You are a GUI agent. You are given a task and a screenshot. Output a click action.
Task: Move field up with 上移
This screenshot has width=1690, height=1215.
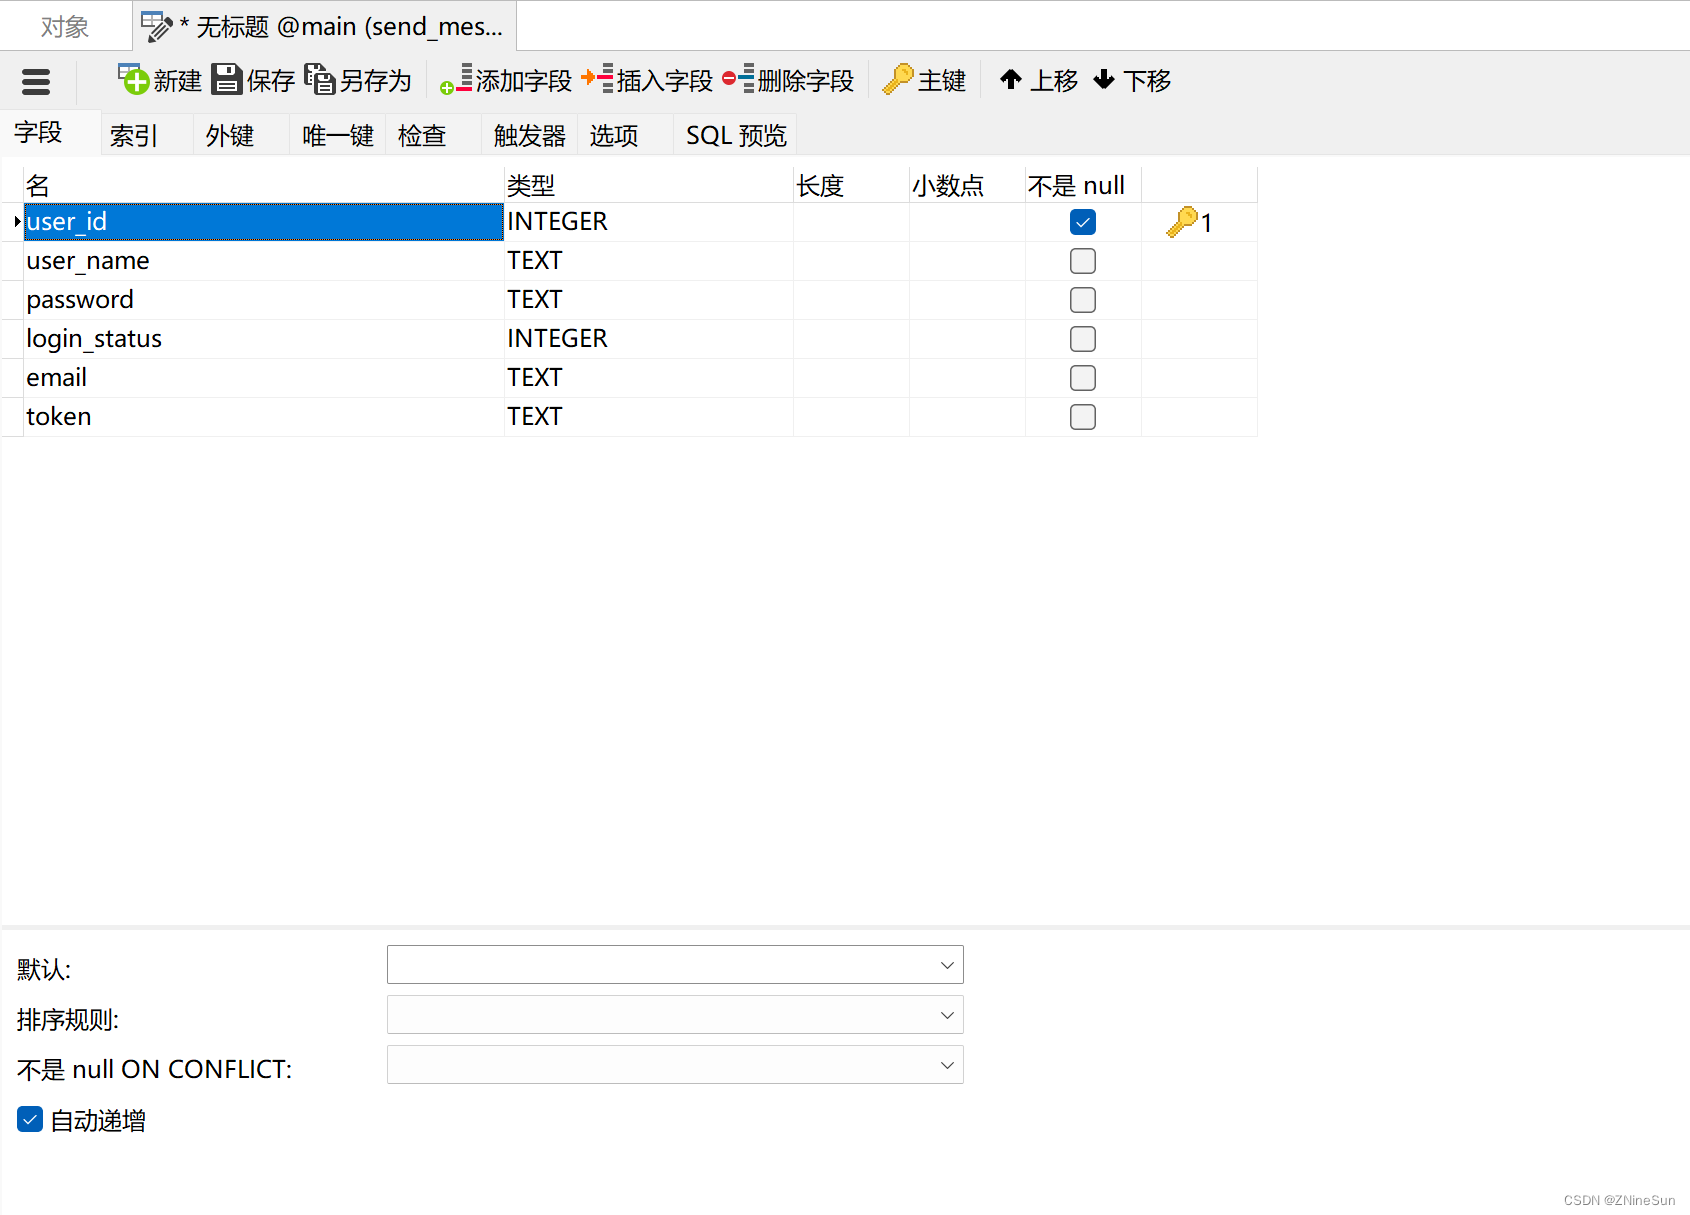coord(1039,80)
